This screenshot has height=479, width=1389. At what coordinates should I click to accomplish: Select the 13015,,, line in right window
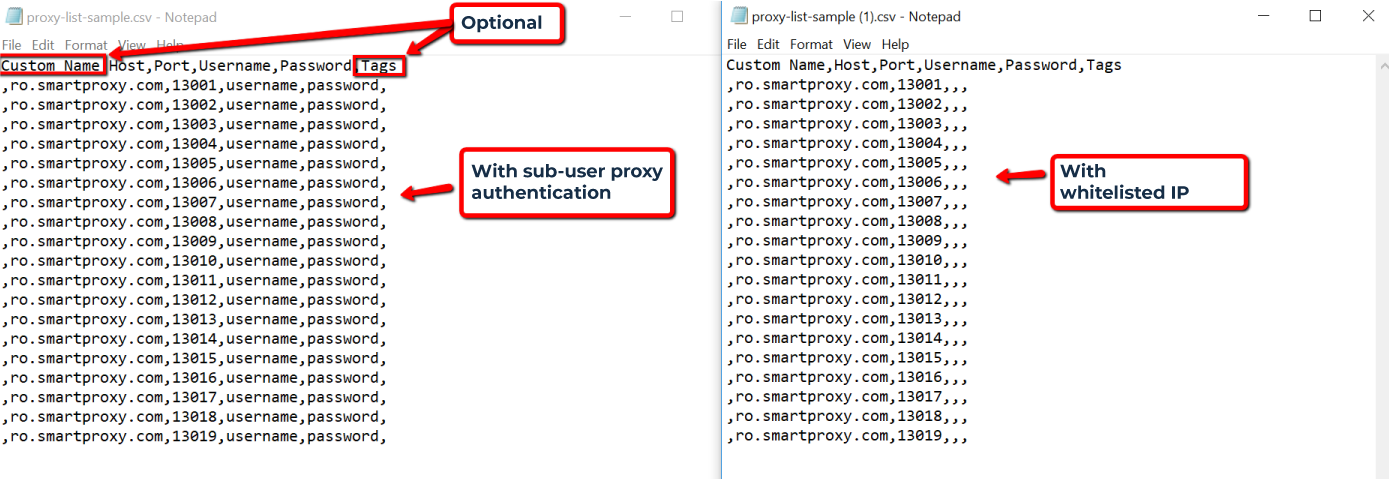coord(848,358)
